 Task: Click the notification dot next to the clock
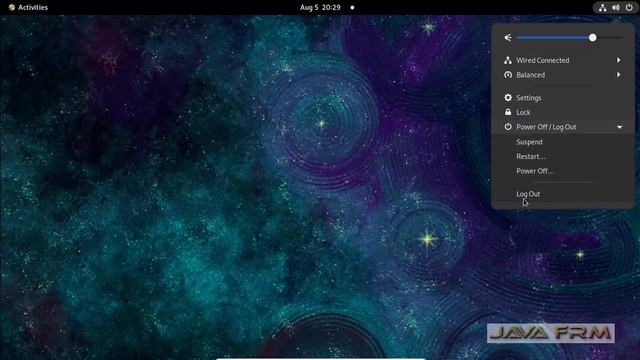[352, 7]
